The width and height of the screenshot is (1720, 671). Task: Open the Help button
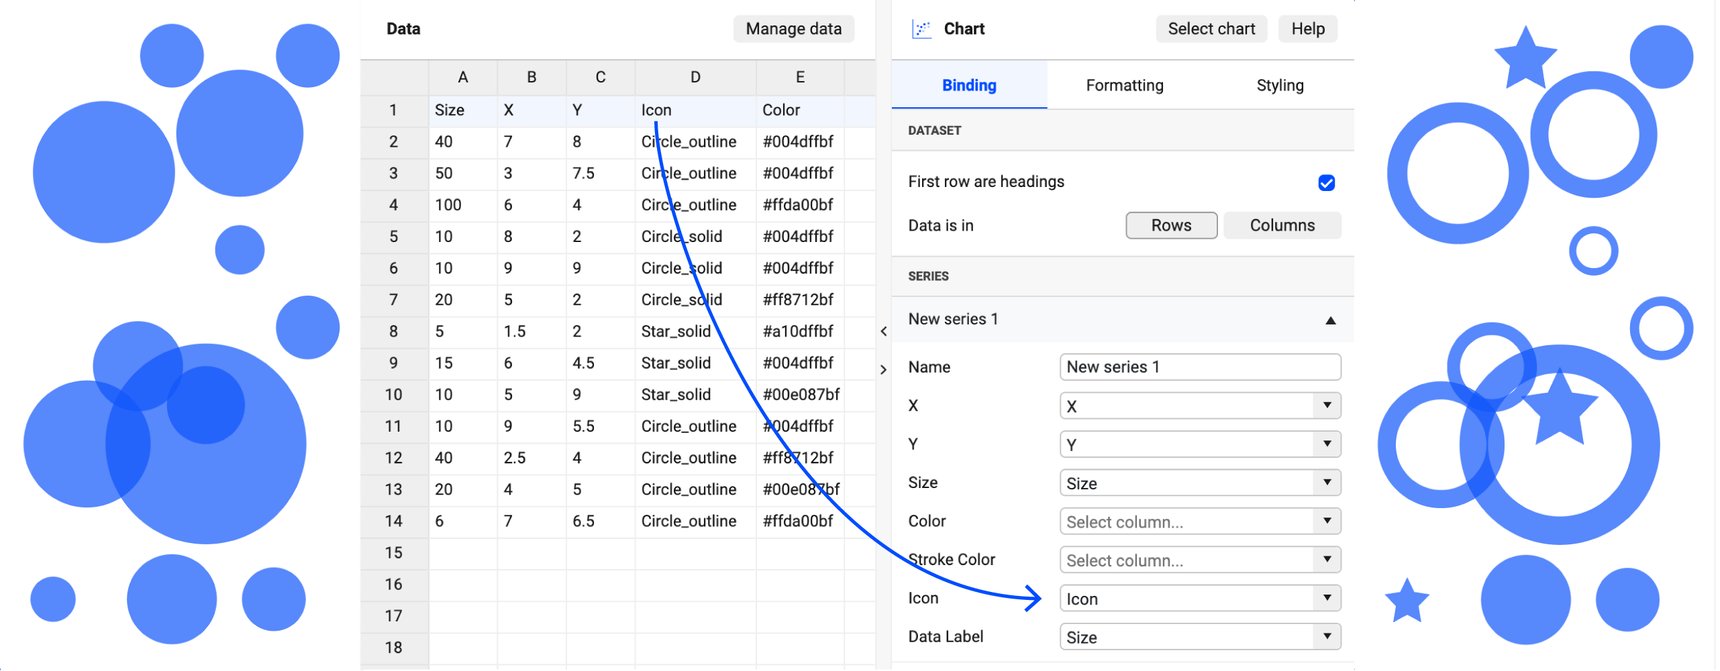1307,29
